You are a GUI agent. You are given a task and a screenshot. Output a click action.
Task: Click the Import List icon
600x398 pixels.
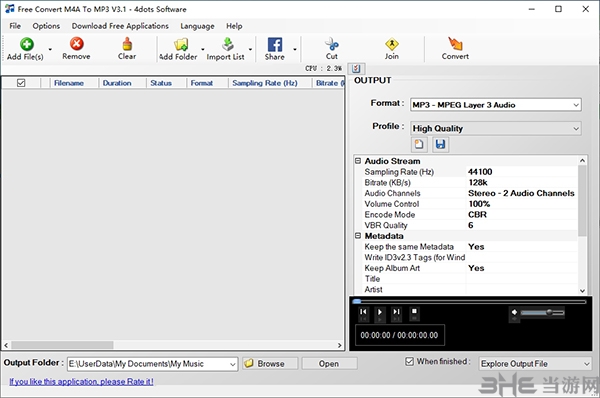[x=228, y=44]
